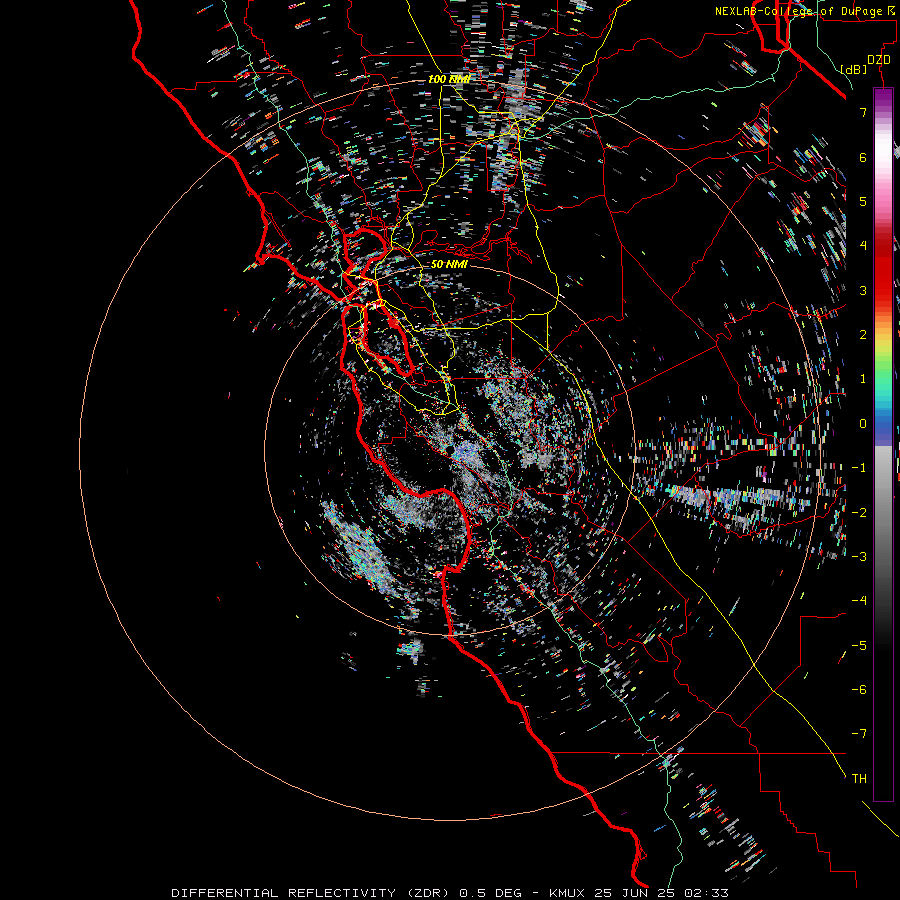Click the "7" value on color scale

[863, 112]
